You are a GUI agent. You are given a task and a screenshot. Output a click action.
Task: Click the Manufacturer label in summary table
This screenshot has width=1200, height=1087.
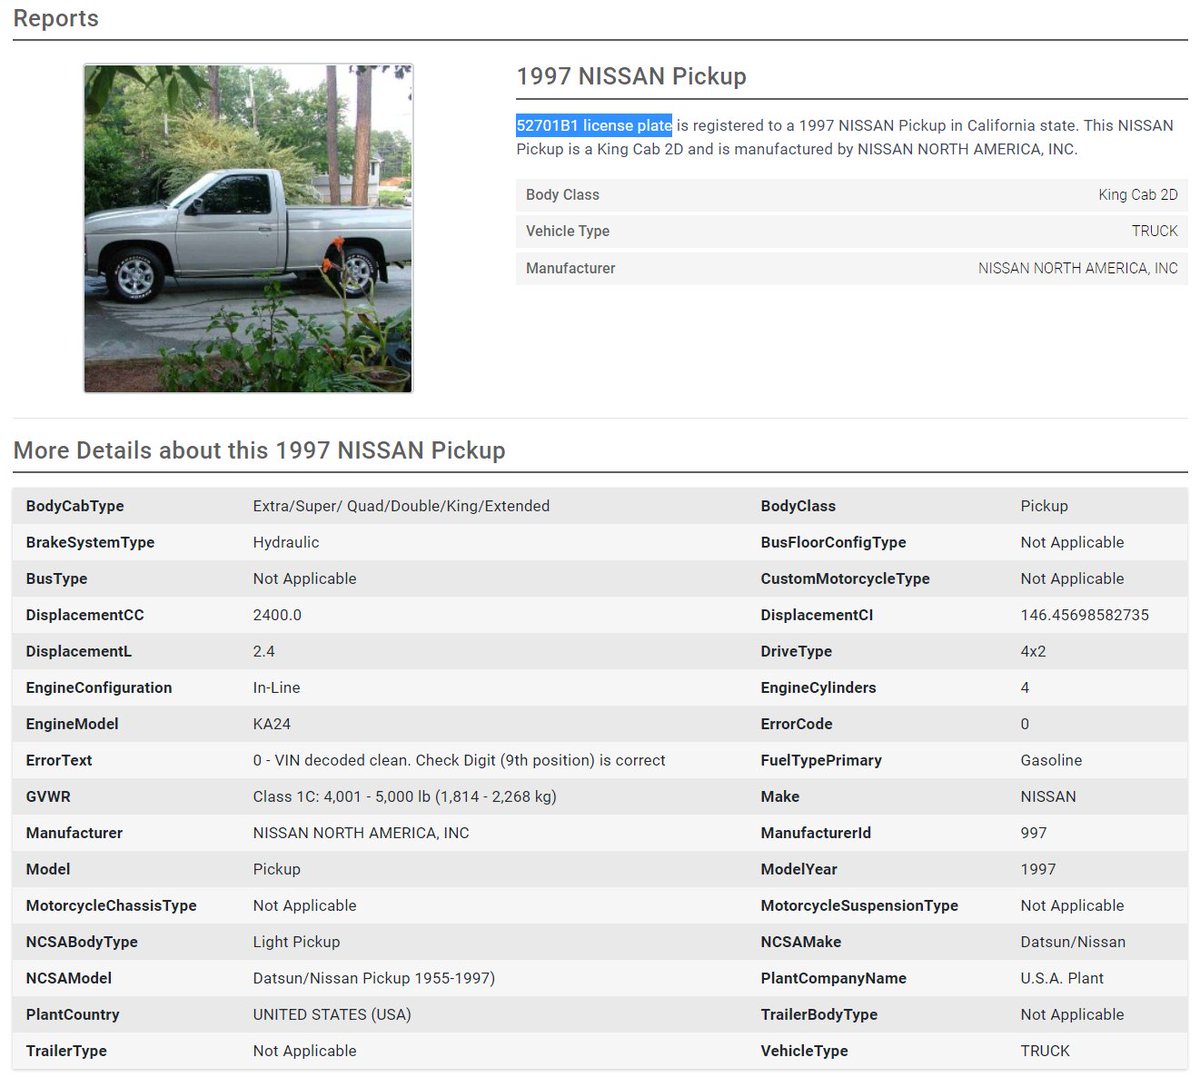click(571, 268)
